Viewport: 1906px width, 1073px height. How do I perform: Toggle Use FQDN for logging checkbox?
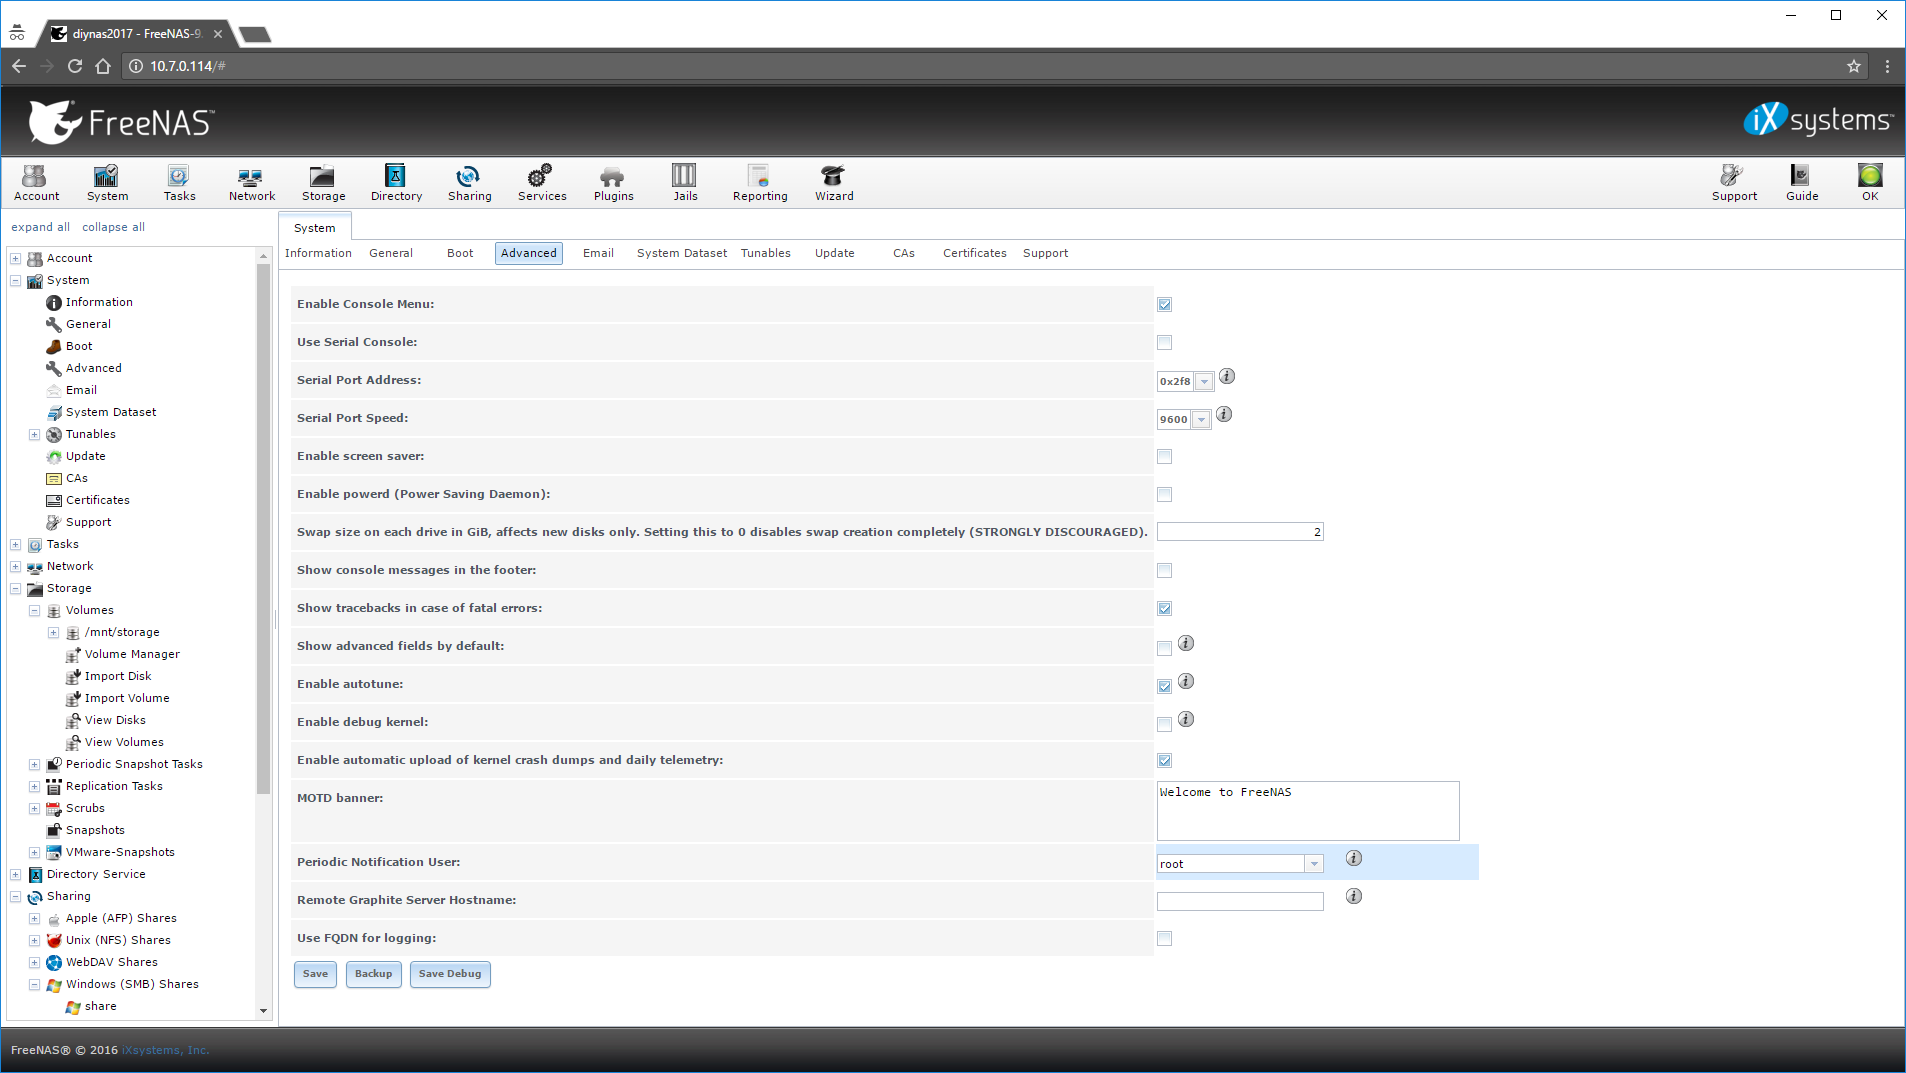pos(1164,939)
